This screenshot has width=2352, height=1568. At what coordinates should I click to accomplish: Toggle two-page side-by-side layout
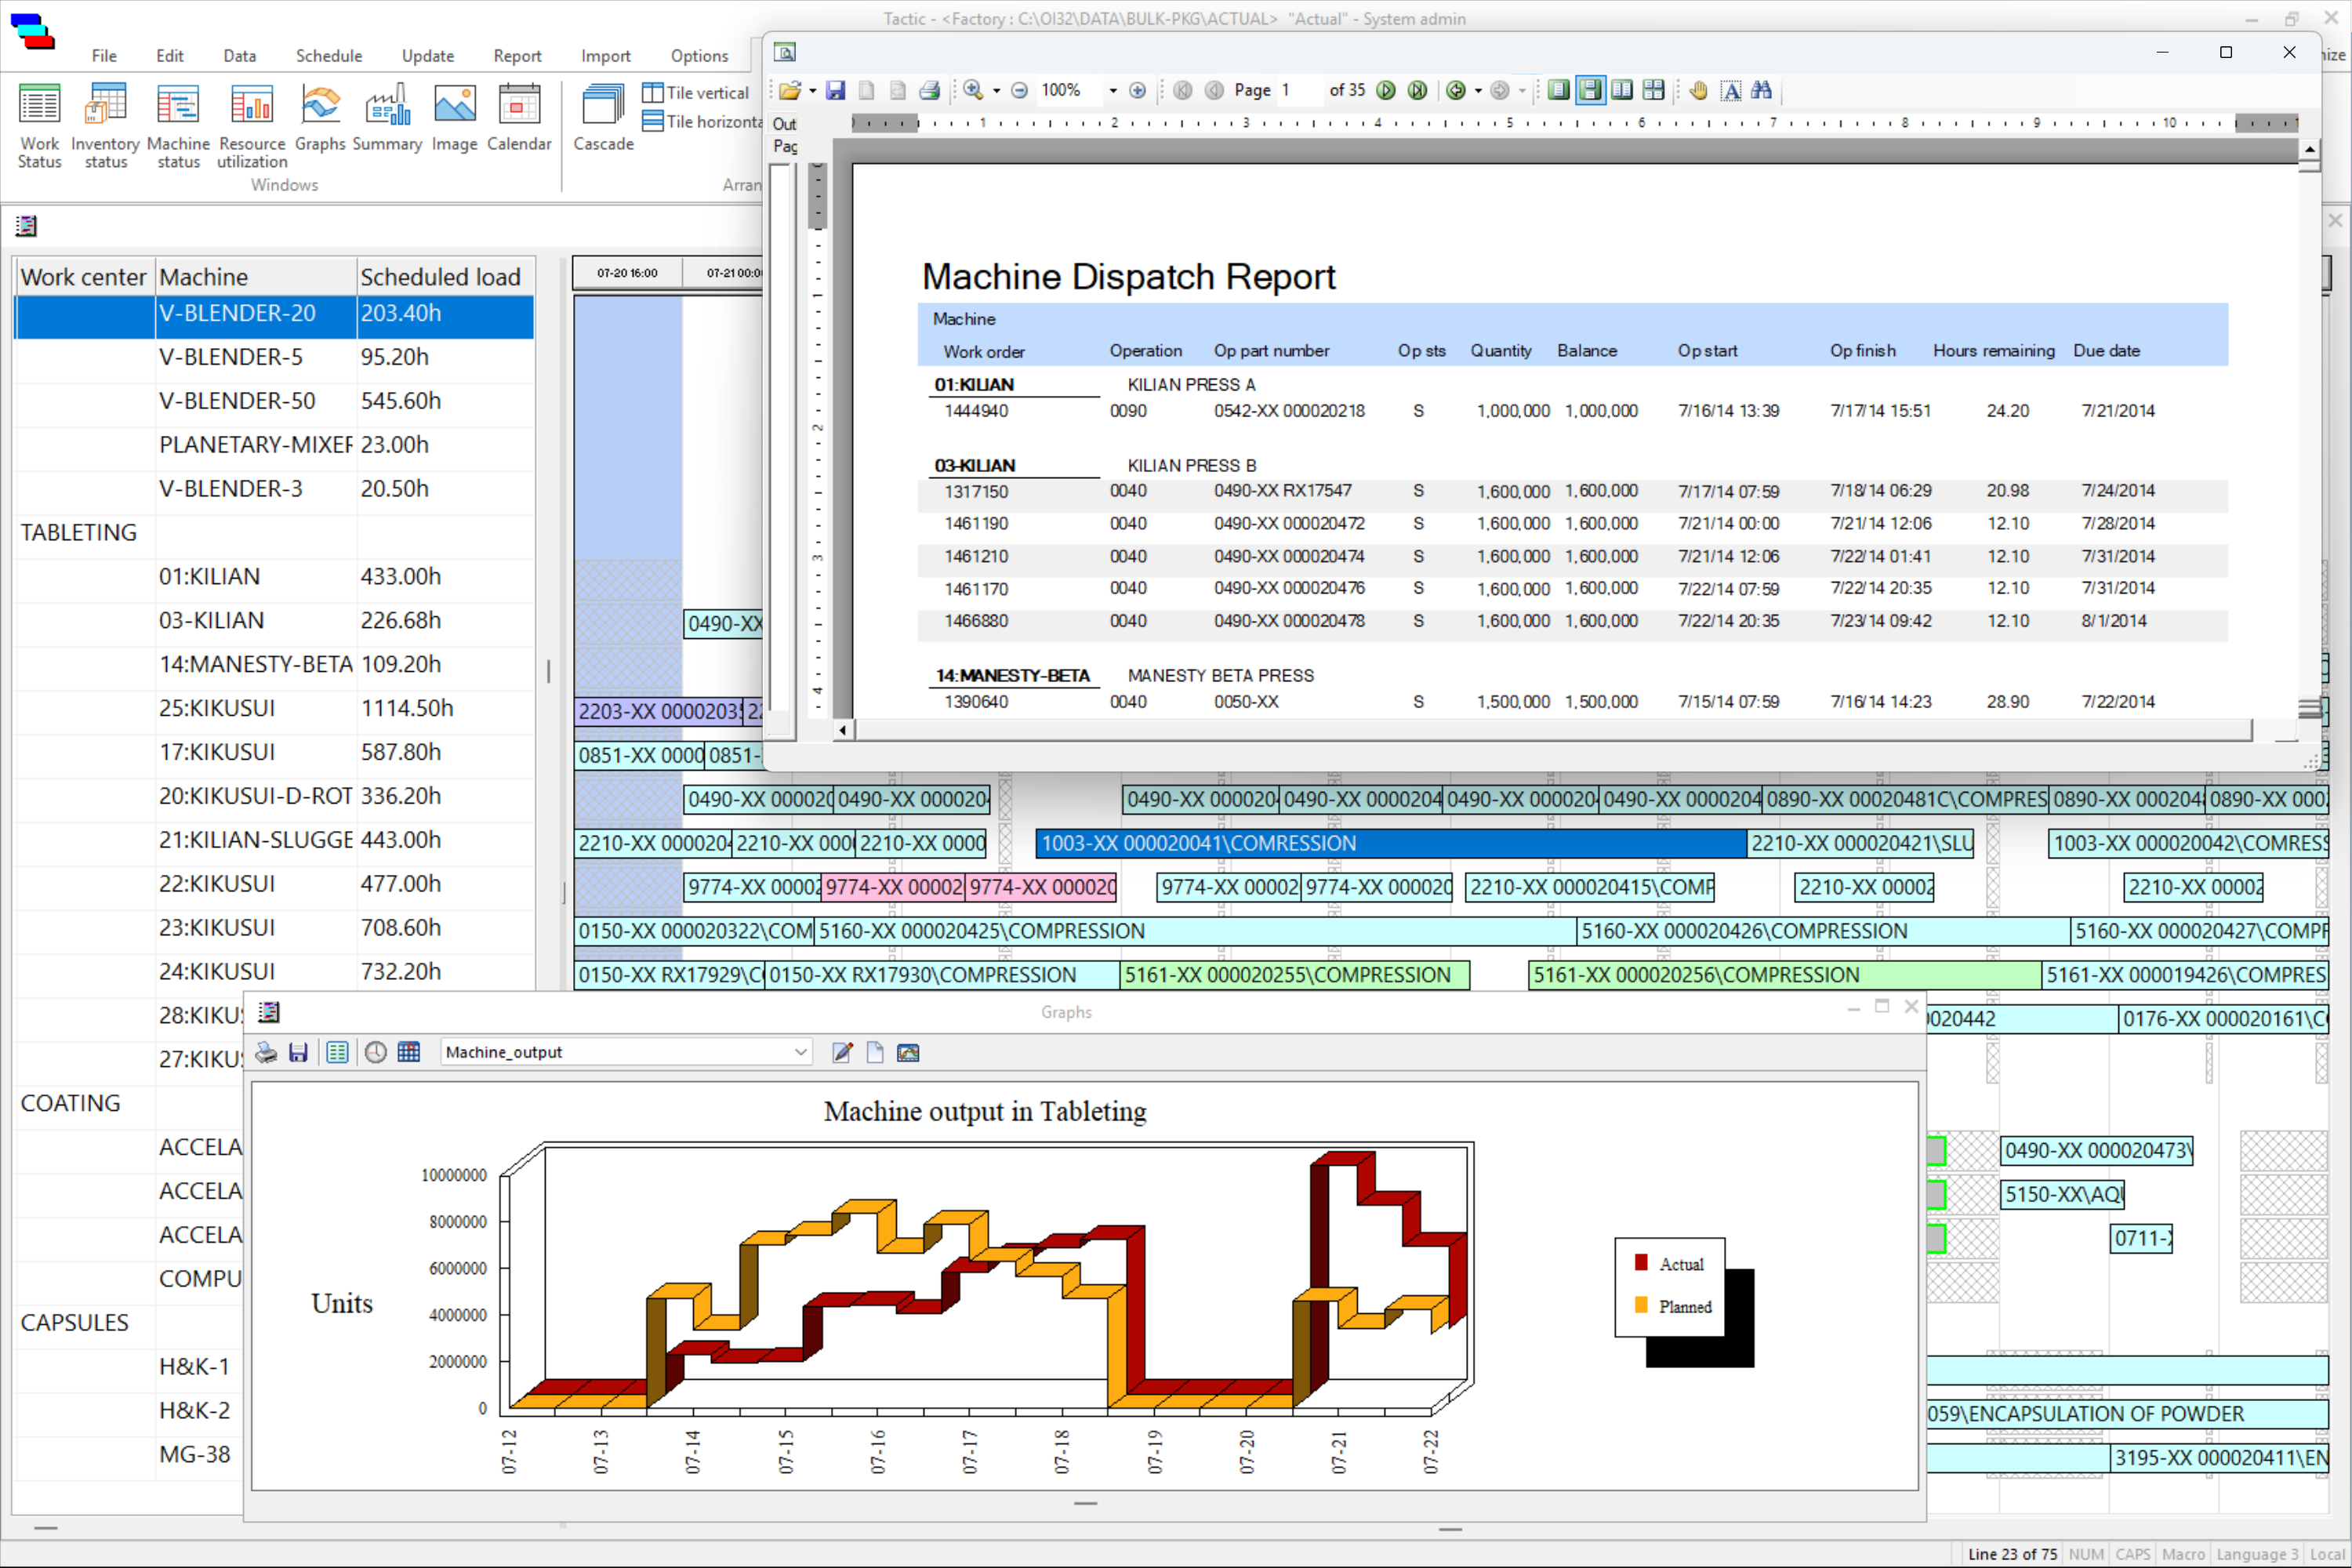click(x=1622, y=91)
